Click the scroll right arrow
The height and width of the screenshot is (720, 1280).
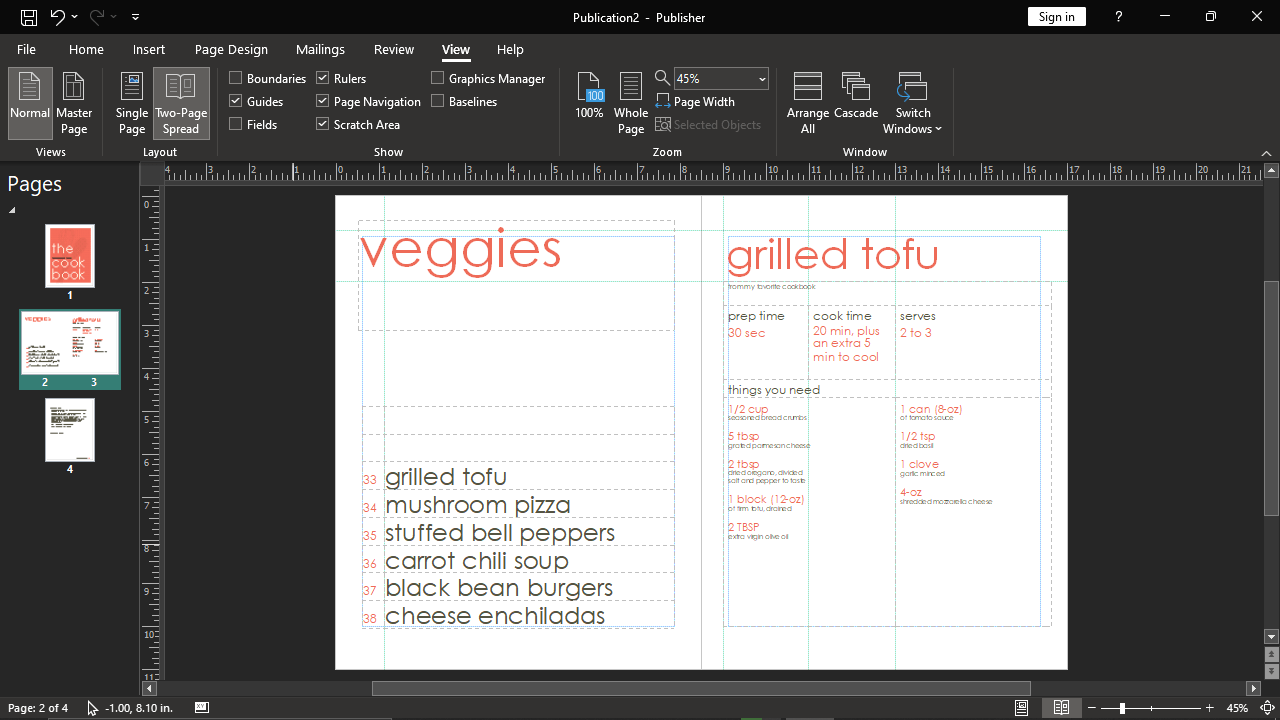(1253, 688)
